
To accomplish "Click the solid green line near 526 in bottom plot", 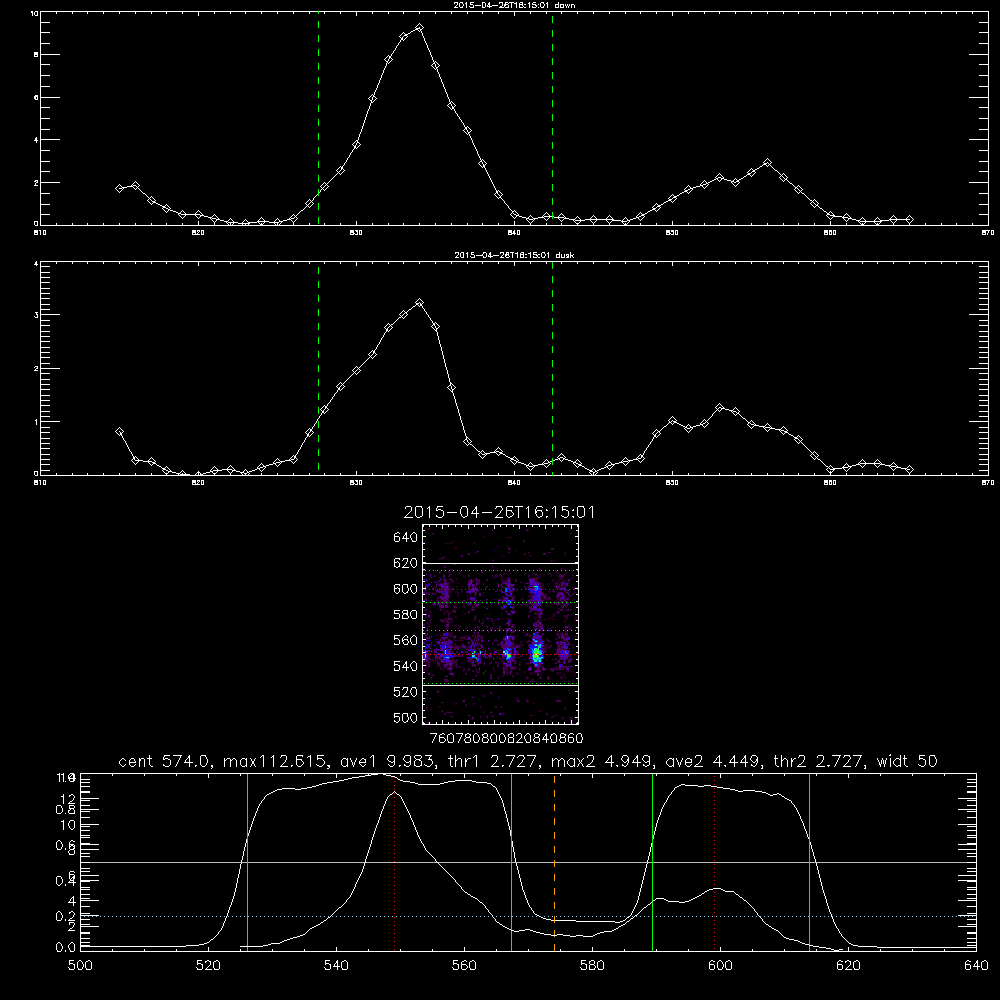I will (247, 862).
